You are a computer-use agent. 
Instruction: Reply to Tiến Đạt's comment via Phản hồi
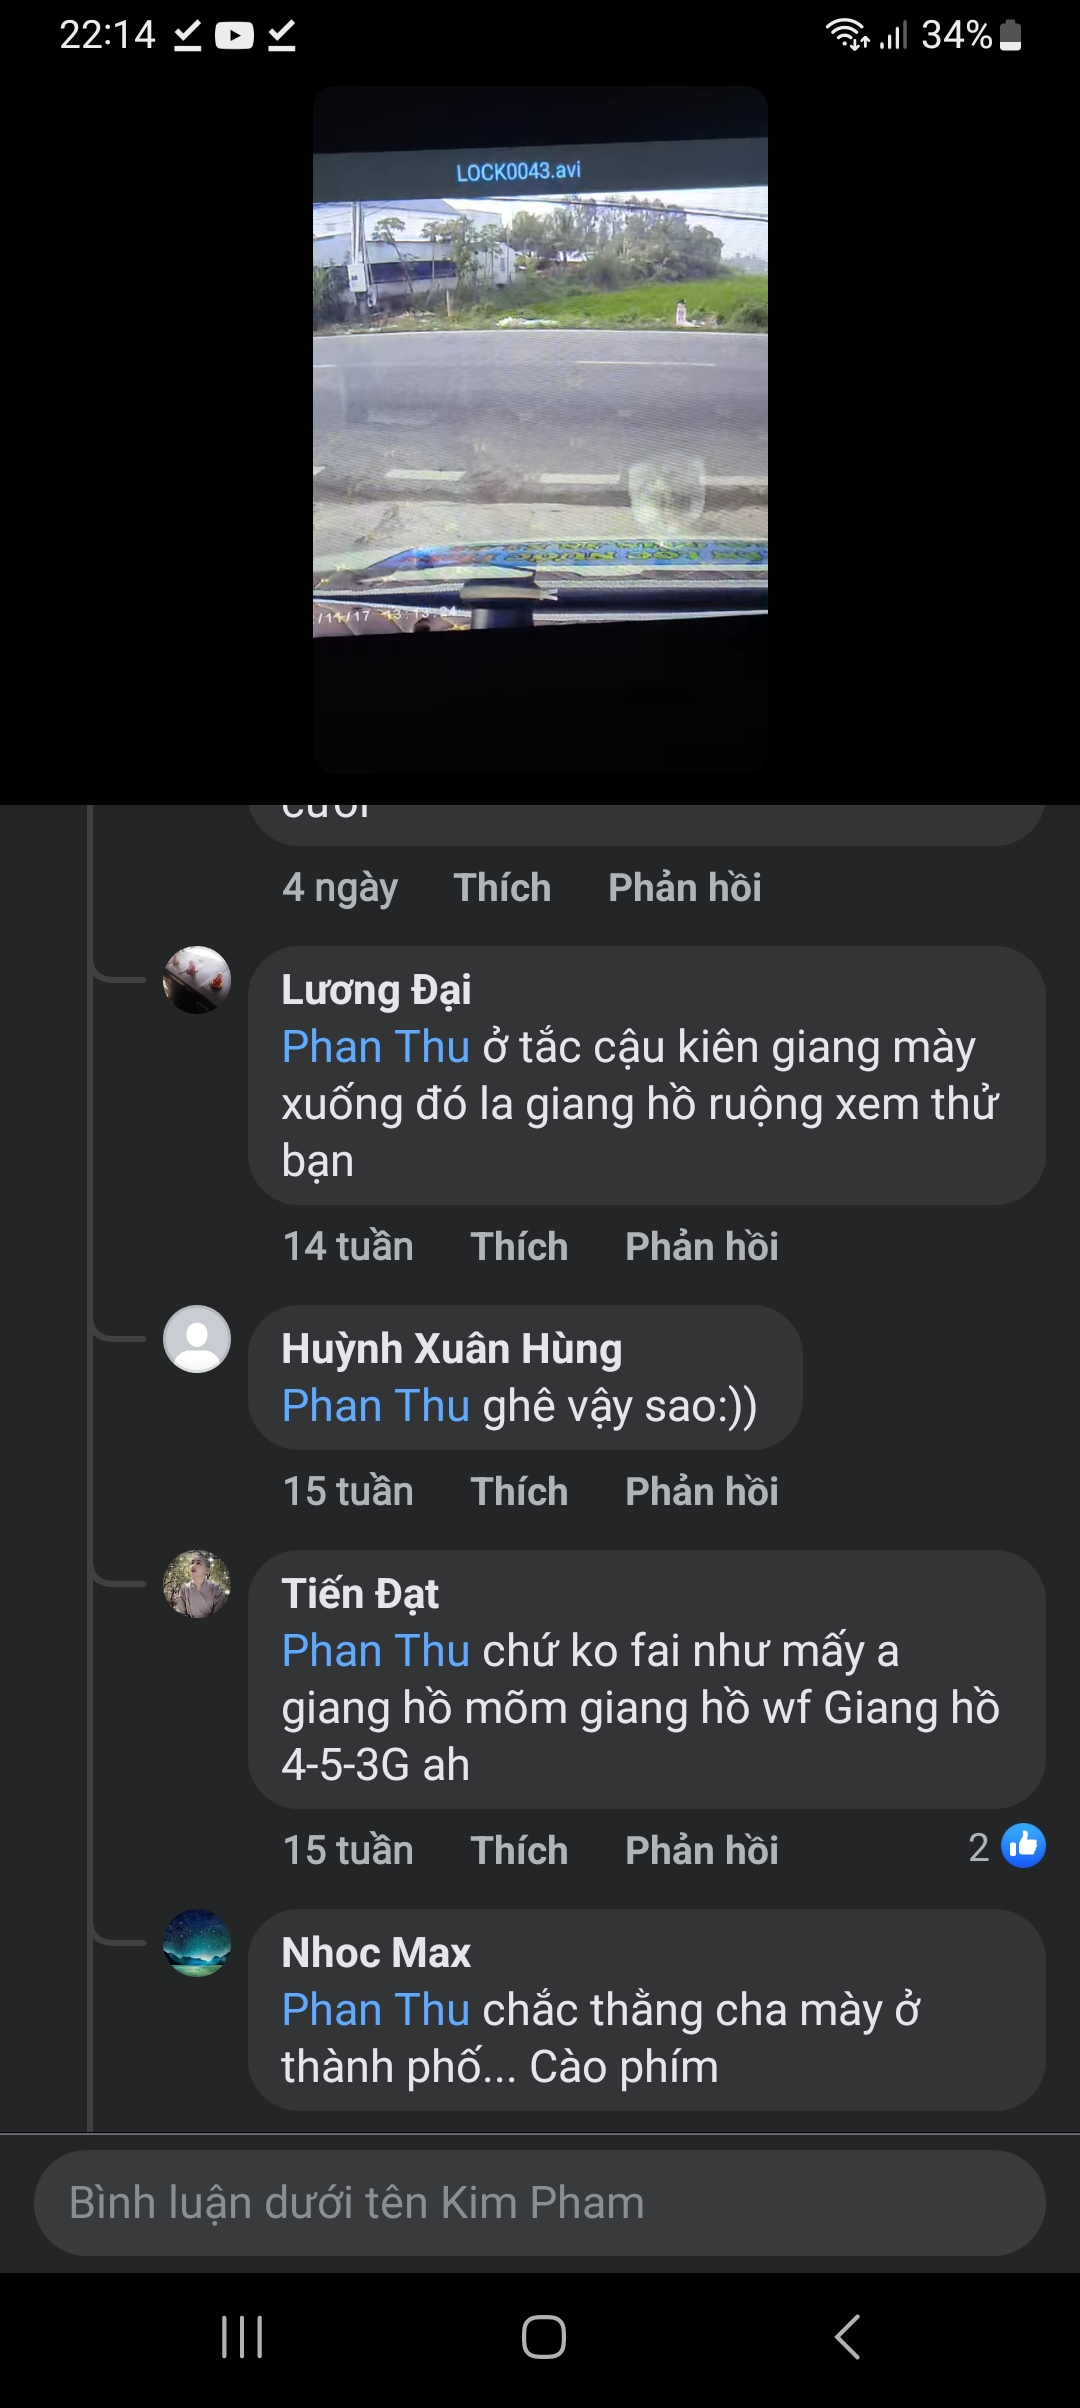(702, 1850)
